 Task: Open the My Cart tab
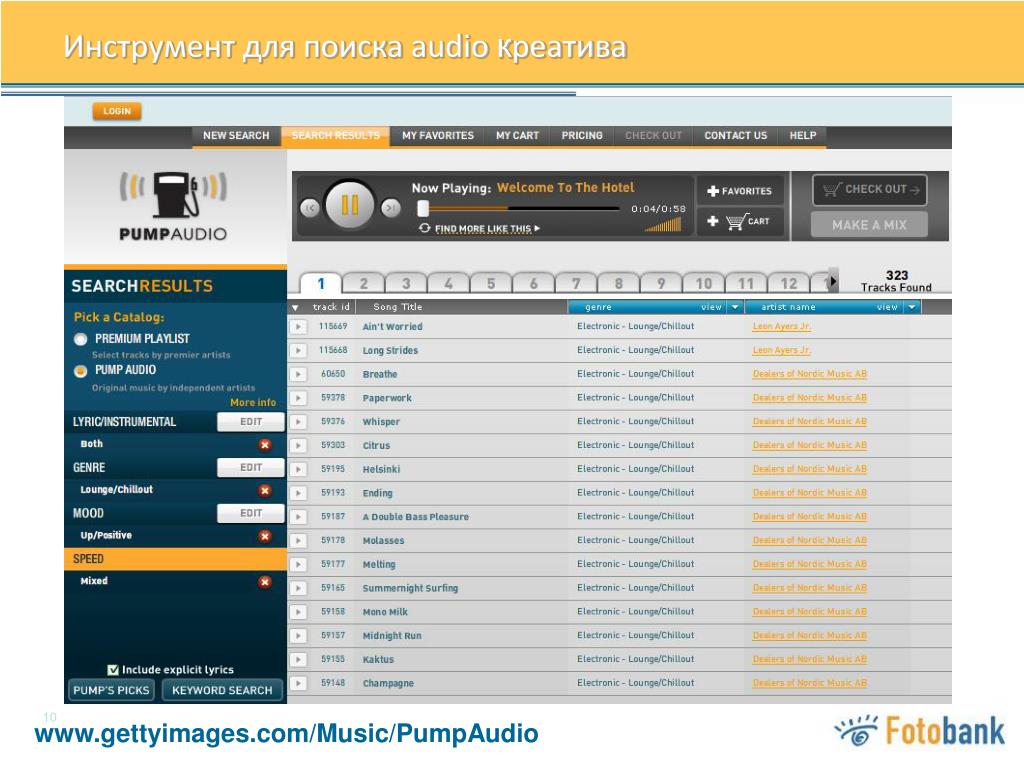click(517, 136)
